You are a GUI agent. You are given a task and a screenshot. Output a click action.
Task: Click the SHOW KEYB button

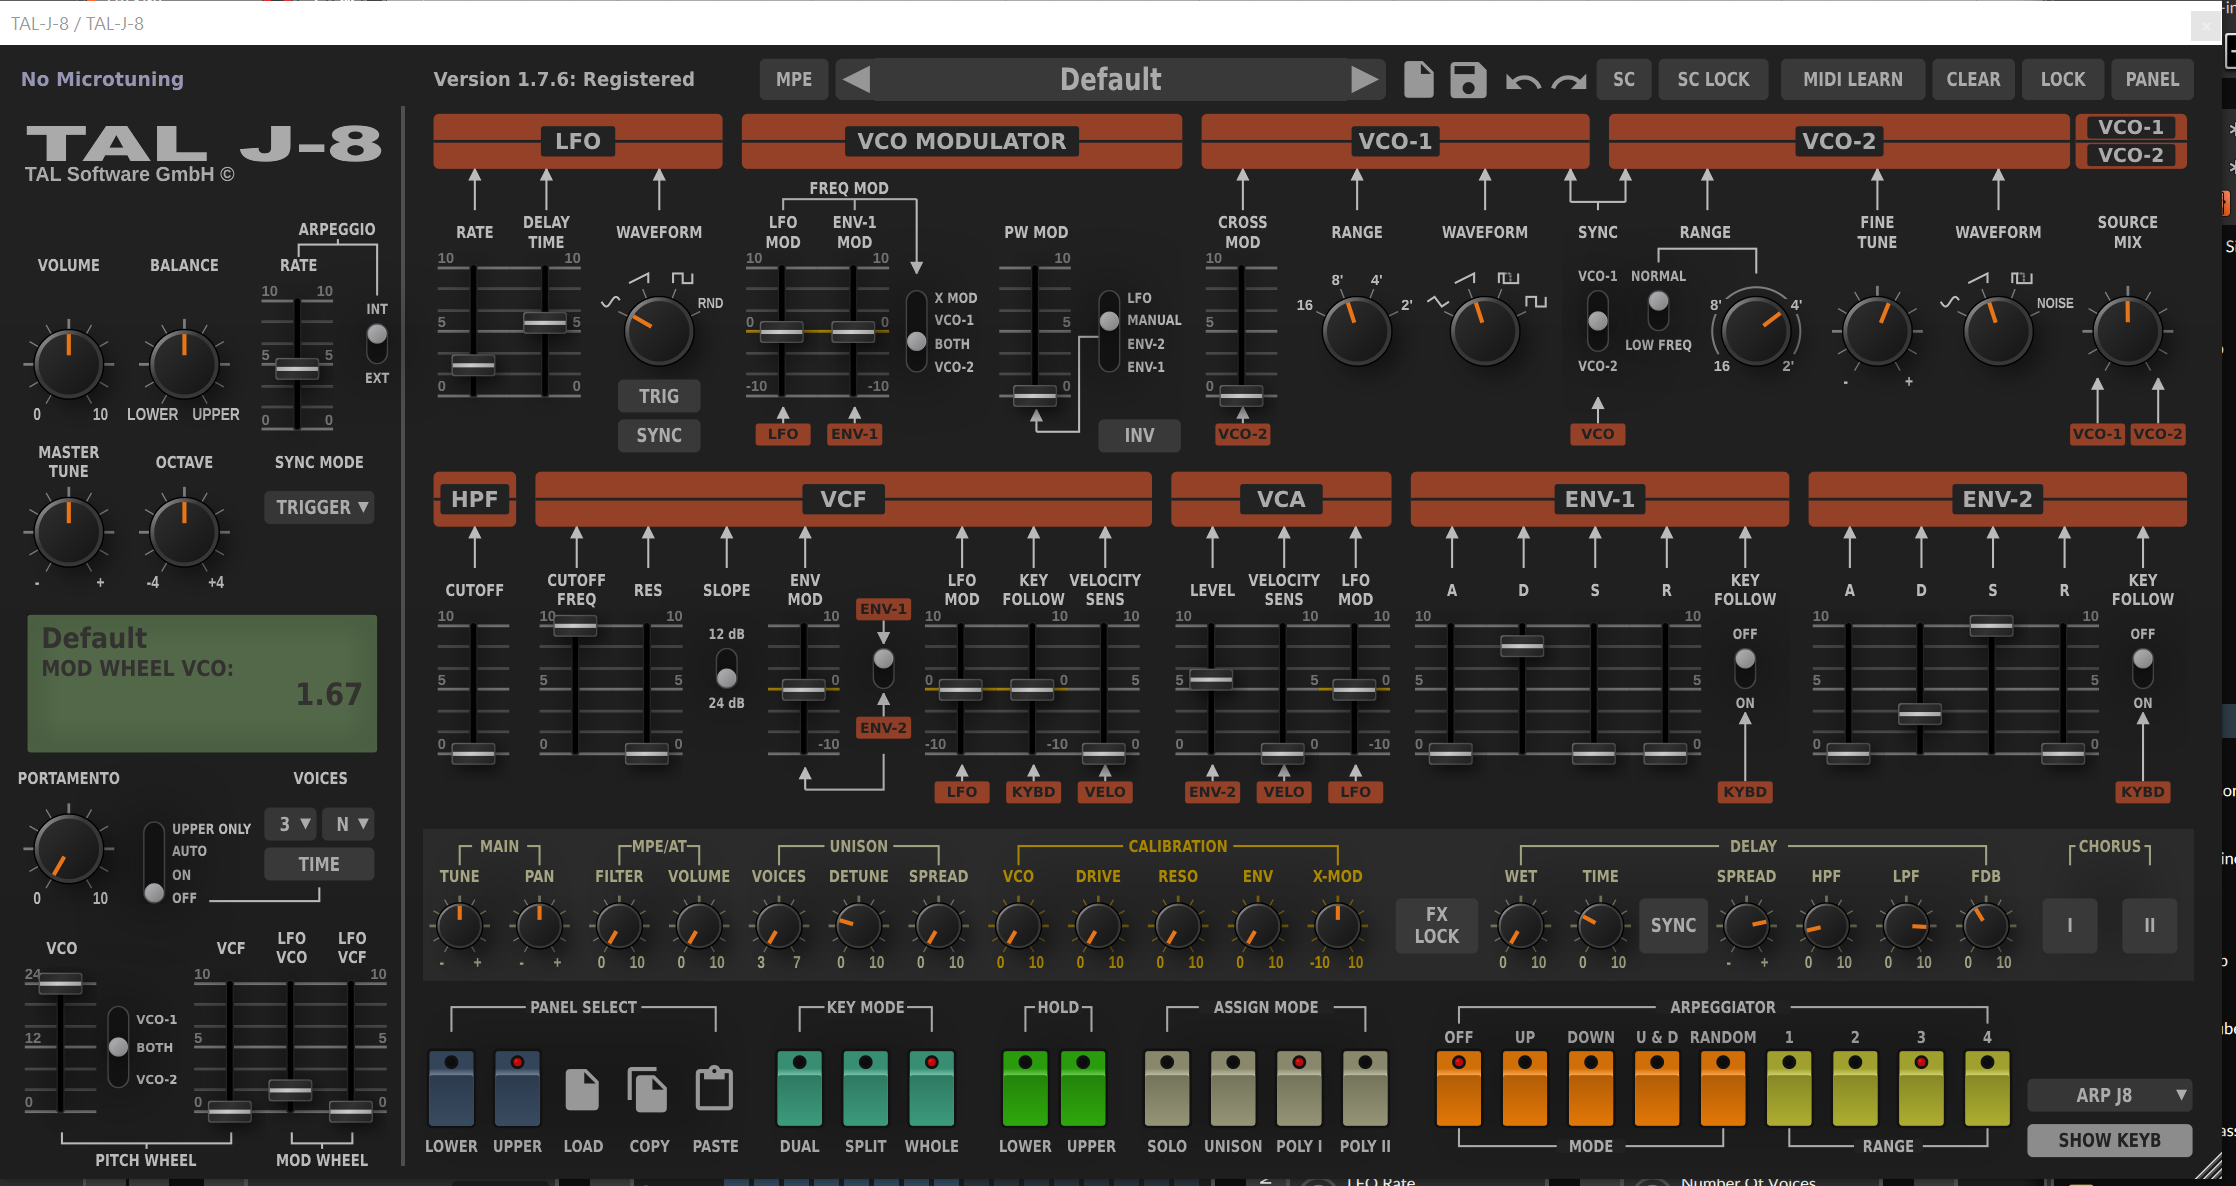[x=2109, y=1140]
